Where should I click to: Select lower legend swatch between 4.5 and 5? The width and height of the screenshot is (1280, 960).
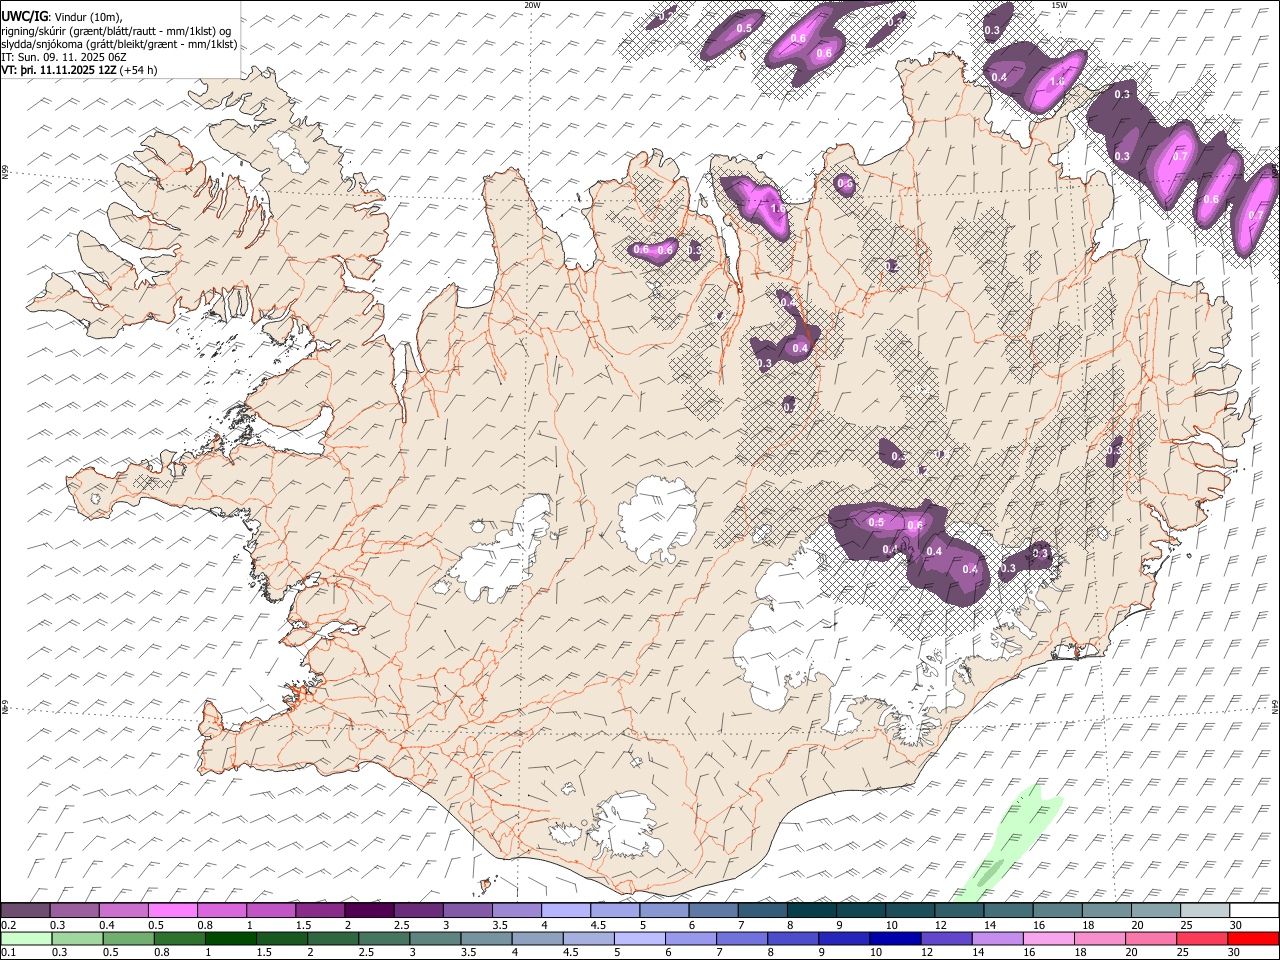point(588,938)
